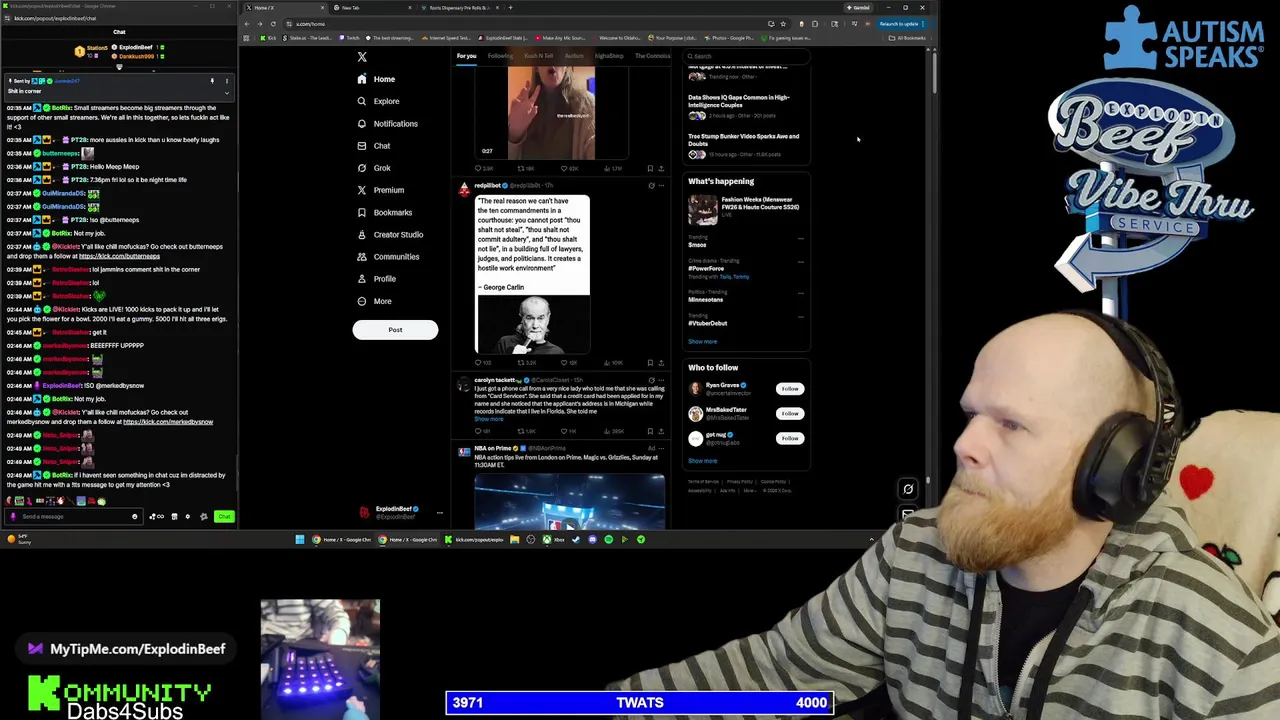Click the blue Post button

(x=395, y=329)
